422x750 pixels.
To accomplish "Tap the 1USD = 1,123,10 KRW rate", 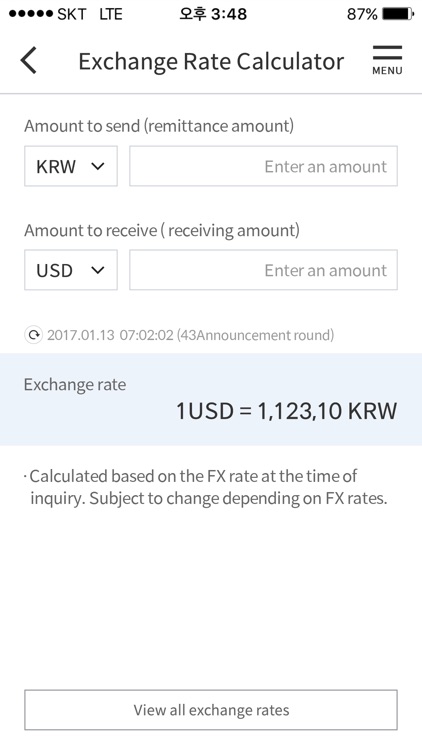I will (287, 411).
